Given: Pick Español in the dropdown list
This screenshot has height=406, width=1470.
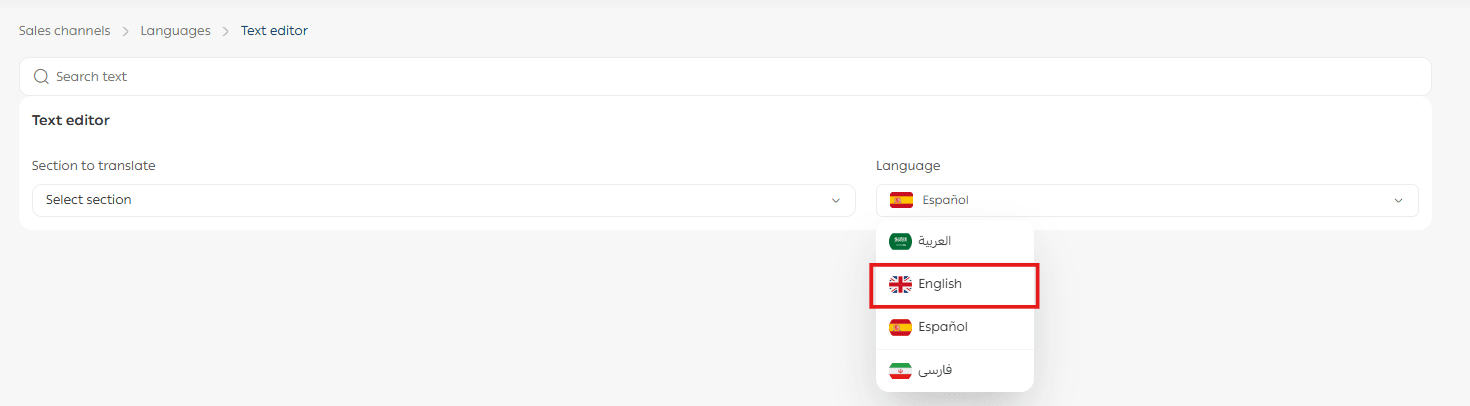Looking at the screenshot, I should [942, 327].
